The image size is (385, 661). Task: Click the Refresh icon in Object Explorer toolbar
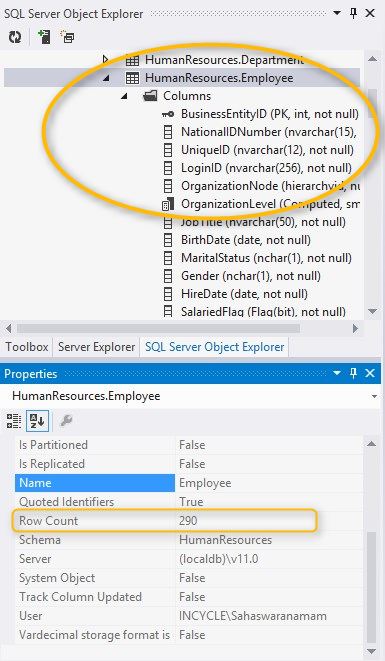[15, 37]
